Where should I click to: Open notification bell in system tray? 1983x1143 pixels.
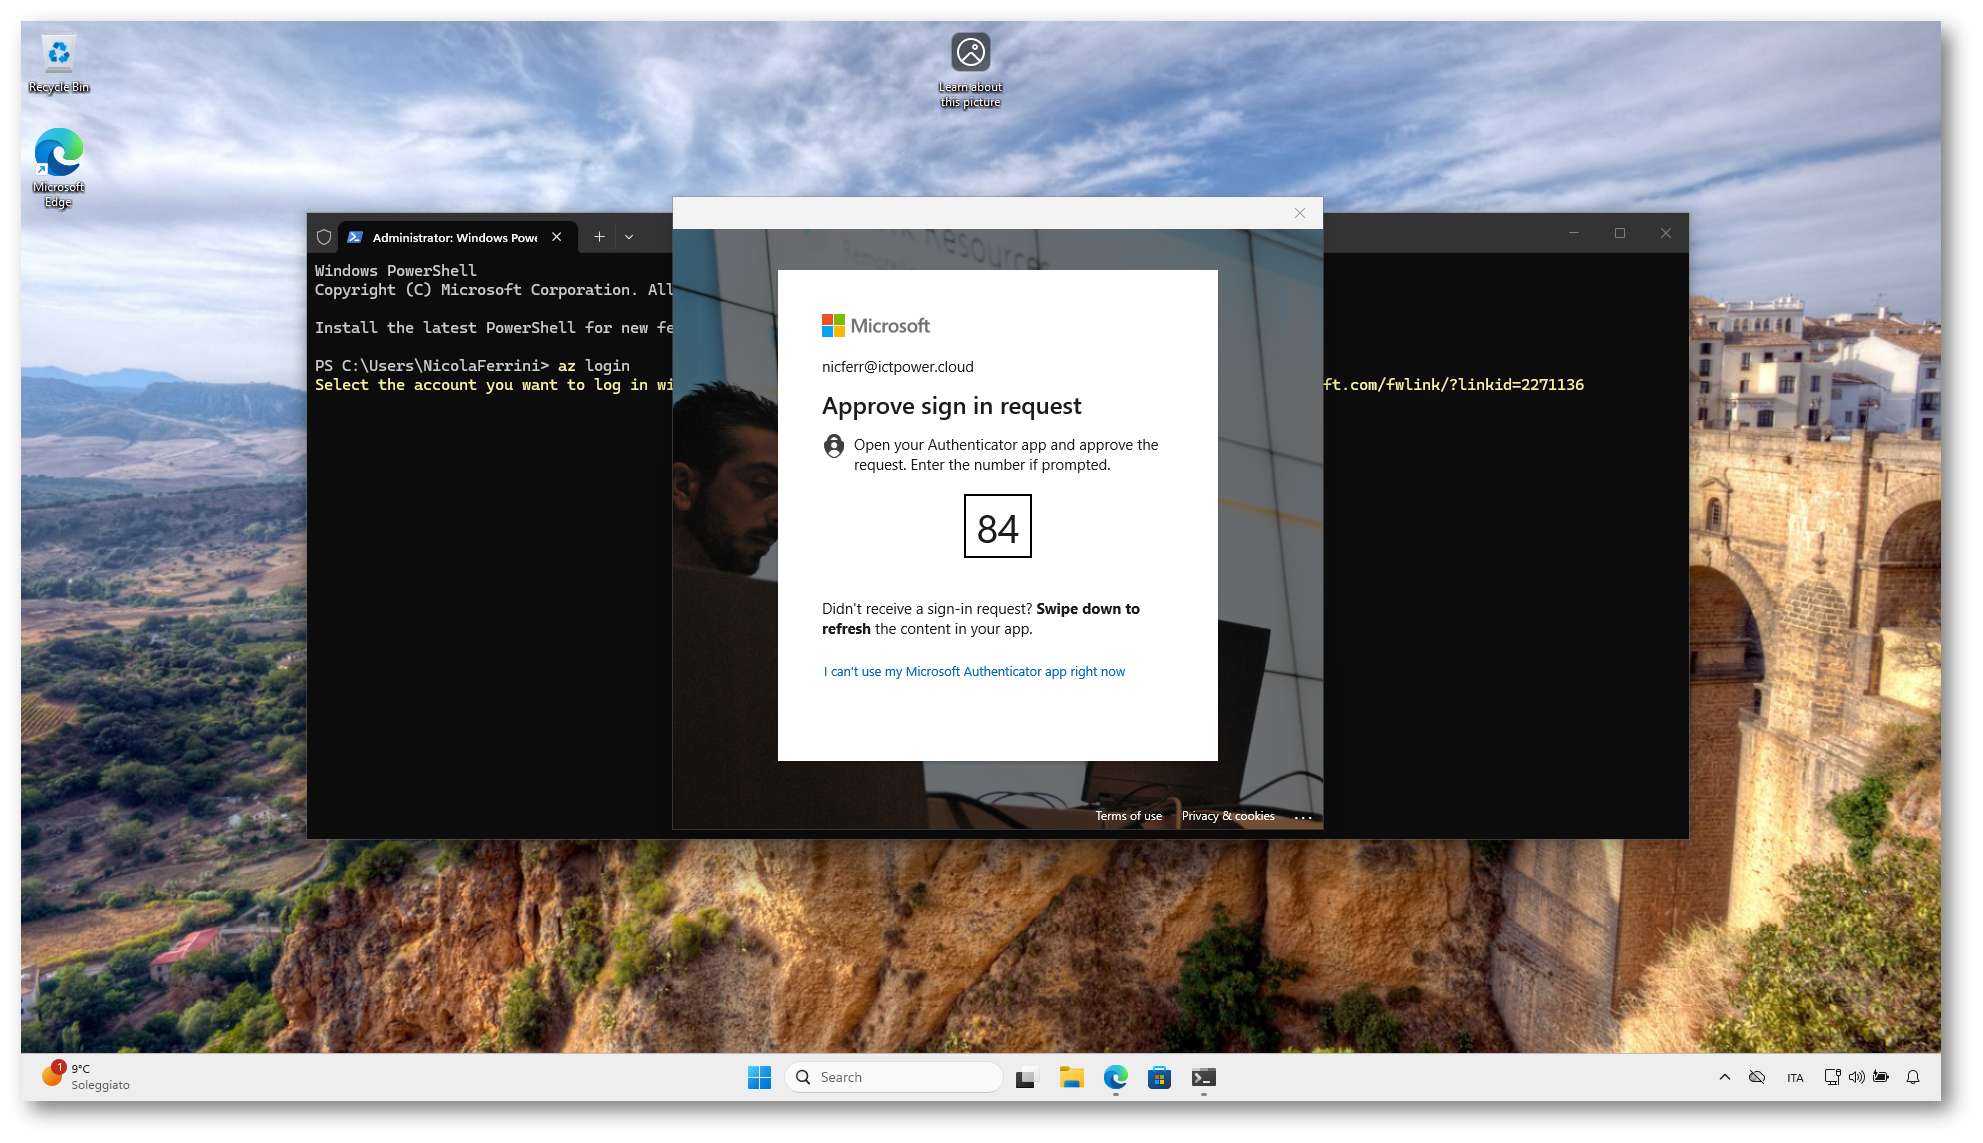point(1912,1077)
